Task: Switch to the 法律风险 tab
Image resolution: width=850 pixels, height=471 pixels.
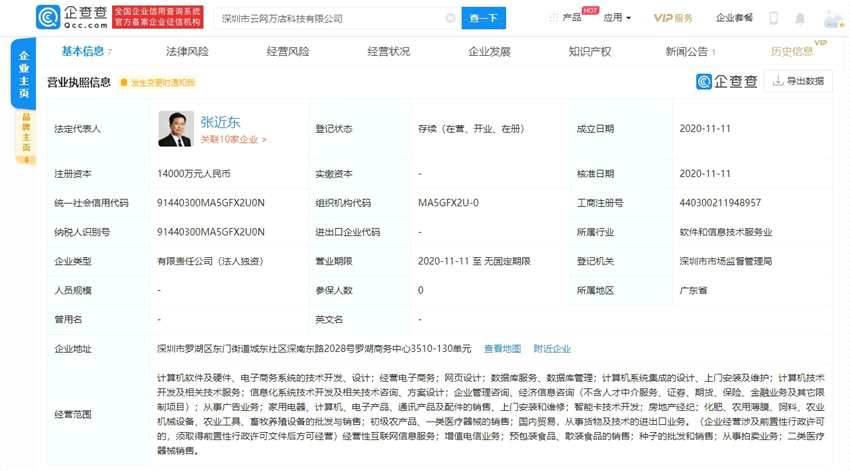Action: tap(187, 51)
